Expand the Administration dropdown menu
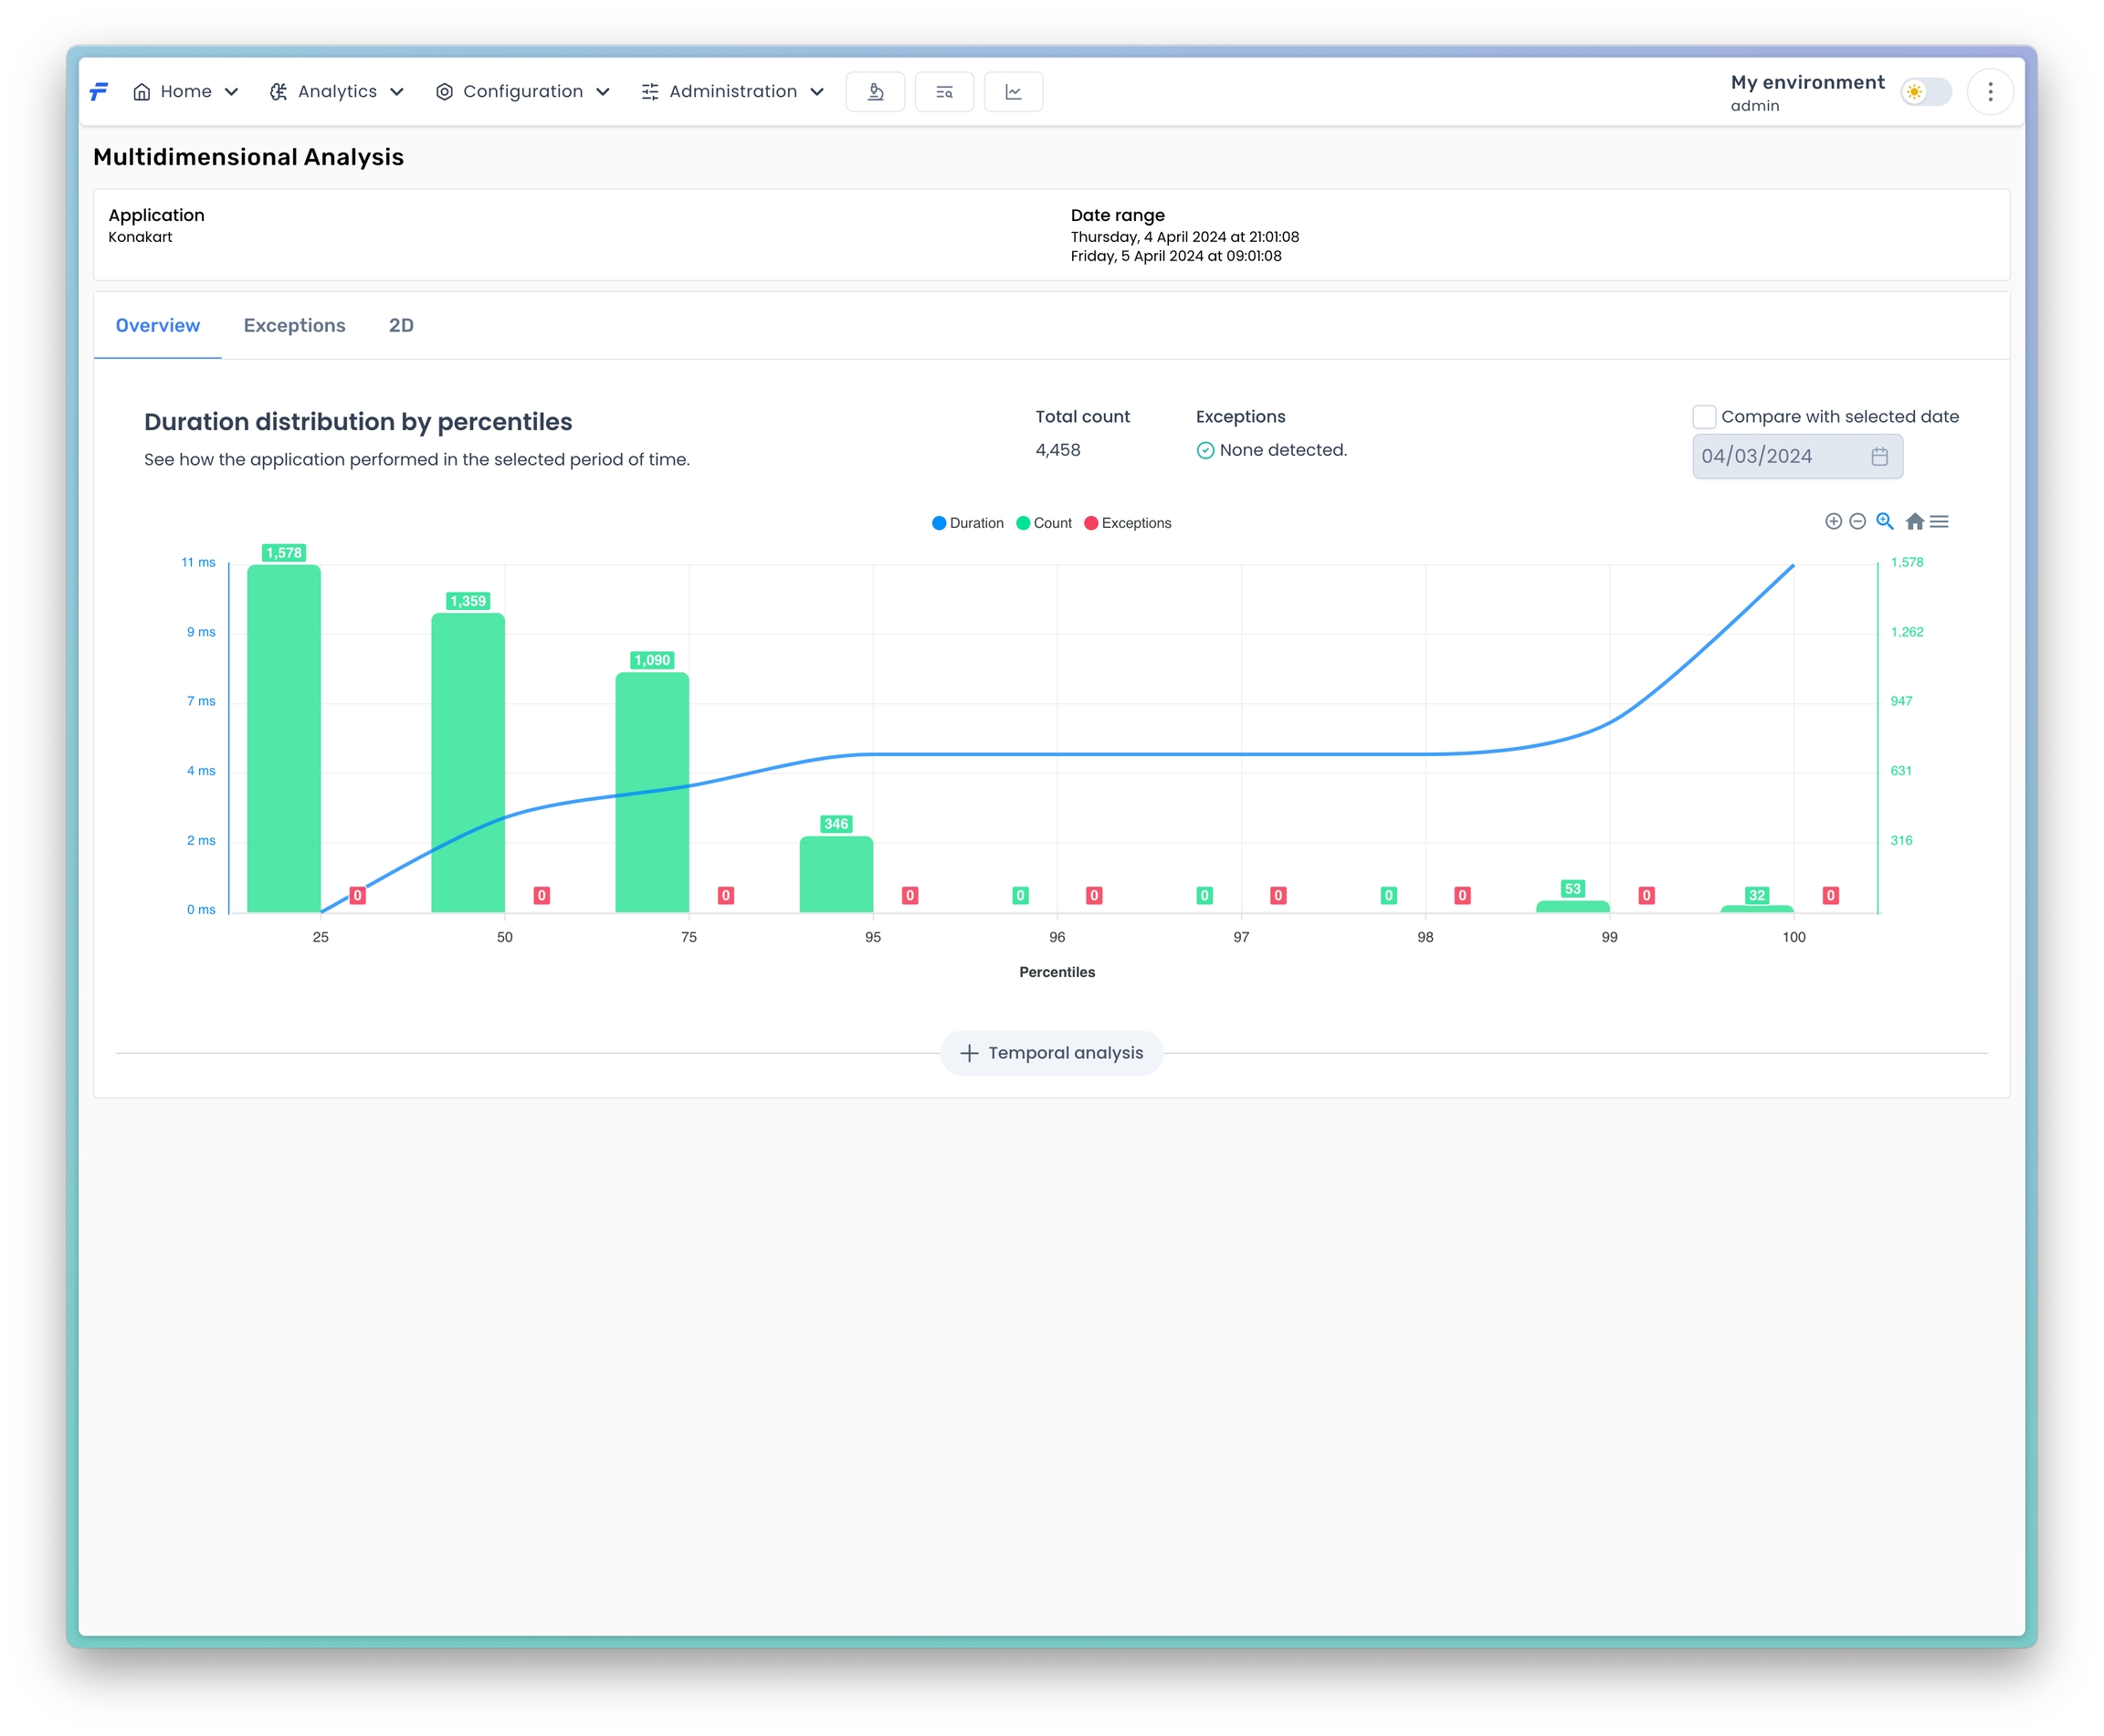 pyautogui.click(x=733, y=92)
